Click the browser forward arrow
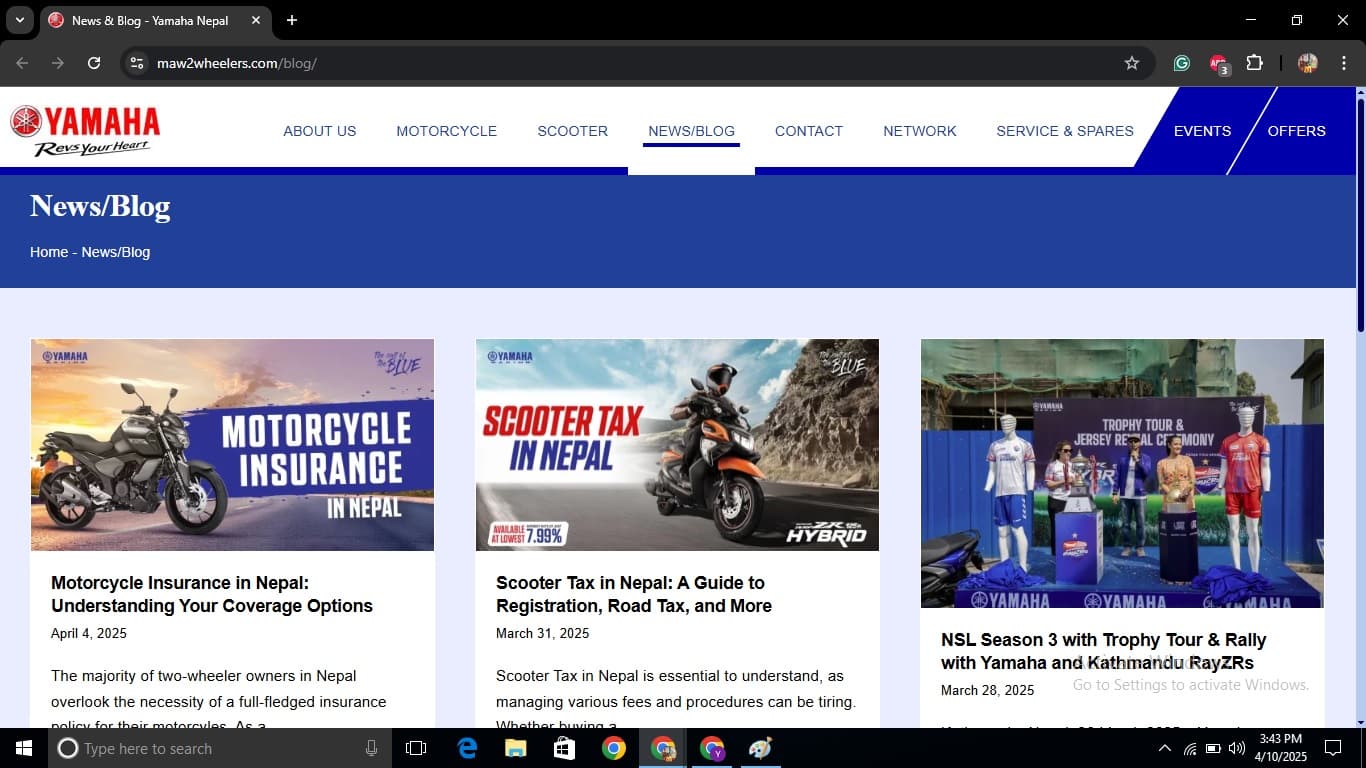Screen dimensions: 1366x768 click(x=58, y=63)
